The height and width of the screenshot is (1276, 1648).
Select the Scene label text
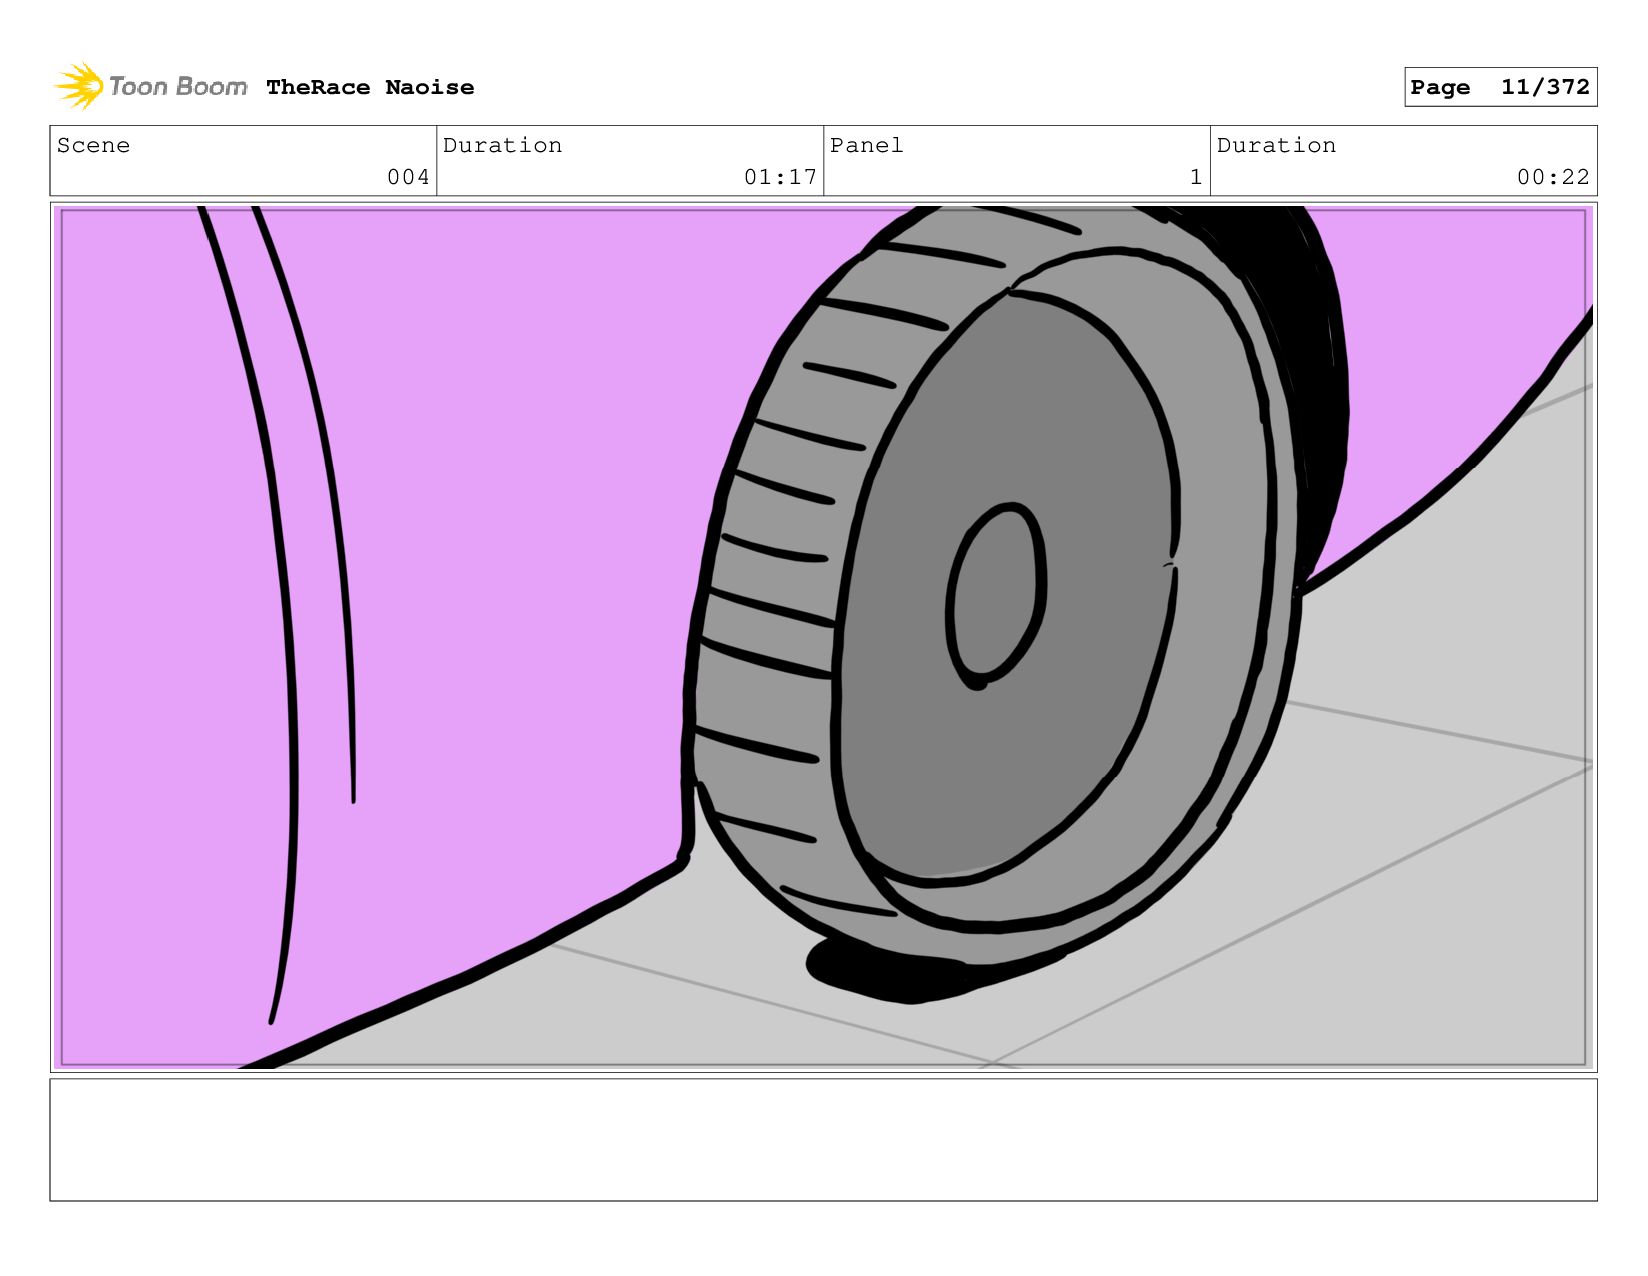coord(93,145)
